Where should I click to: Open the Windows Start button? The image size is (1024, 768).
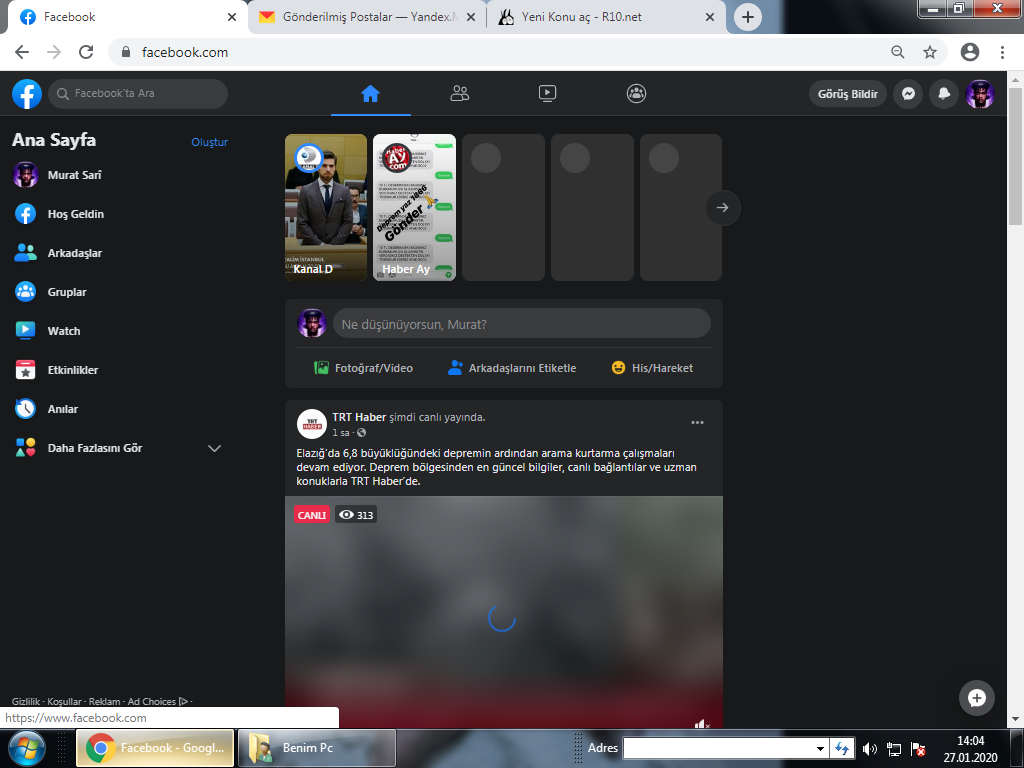pos(27,748)
